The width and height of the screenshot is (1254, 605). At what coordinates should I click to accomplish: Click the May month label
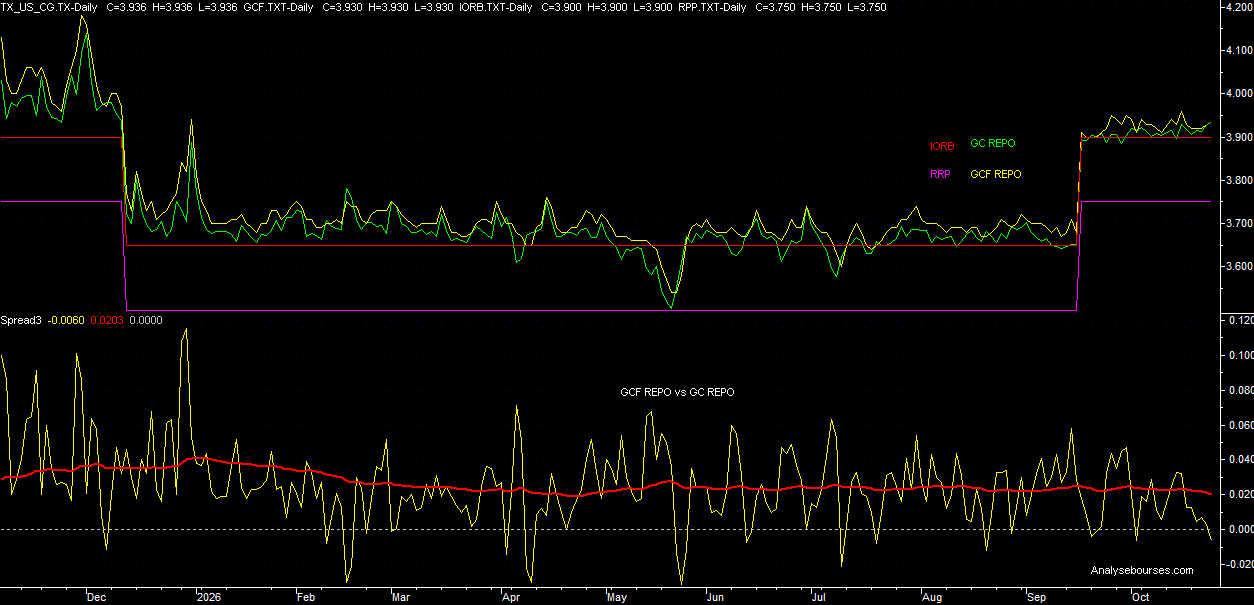pos(616,597)
